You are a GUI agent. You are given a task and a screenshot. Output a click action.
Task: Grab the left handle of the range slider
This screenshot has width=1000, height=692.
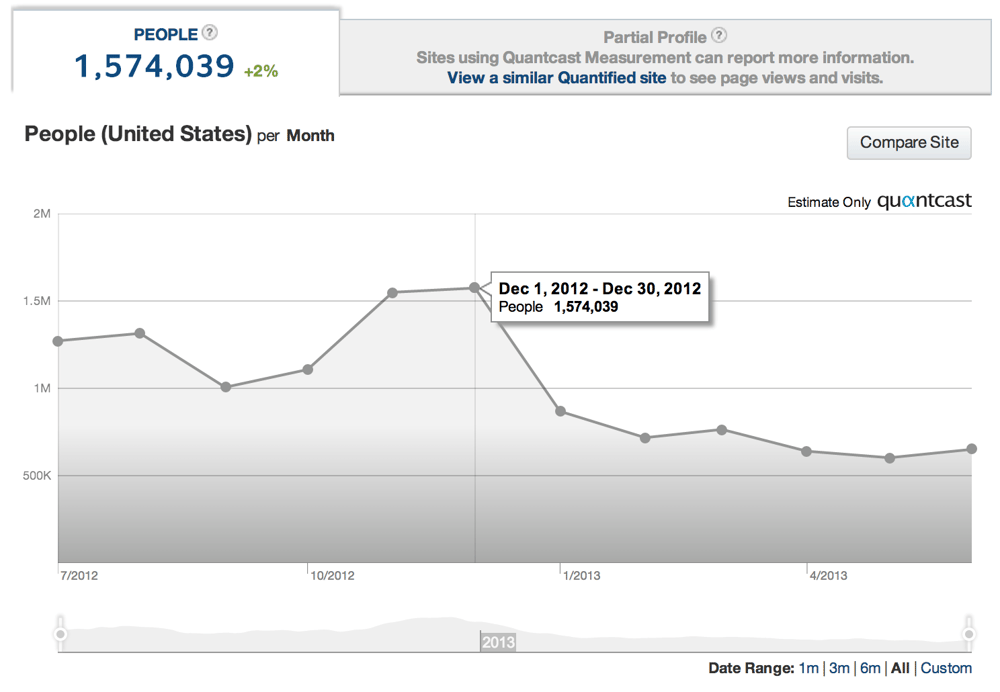click(60, 634)
